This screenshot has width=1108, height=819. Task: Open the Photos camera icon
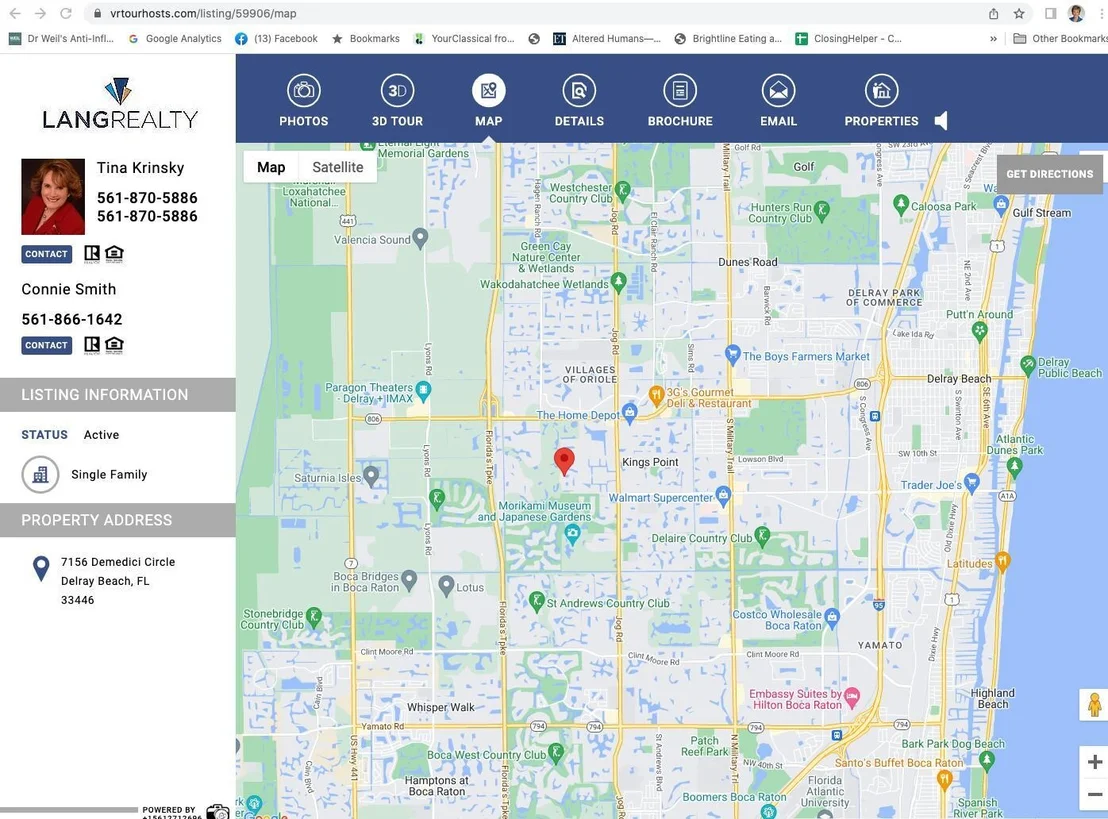[304, 91]
